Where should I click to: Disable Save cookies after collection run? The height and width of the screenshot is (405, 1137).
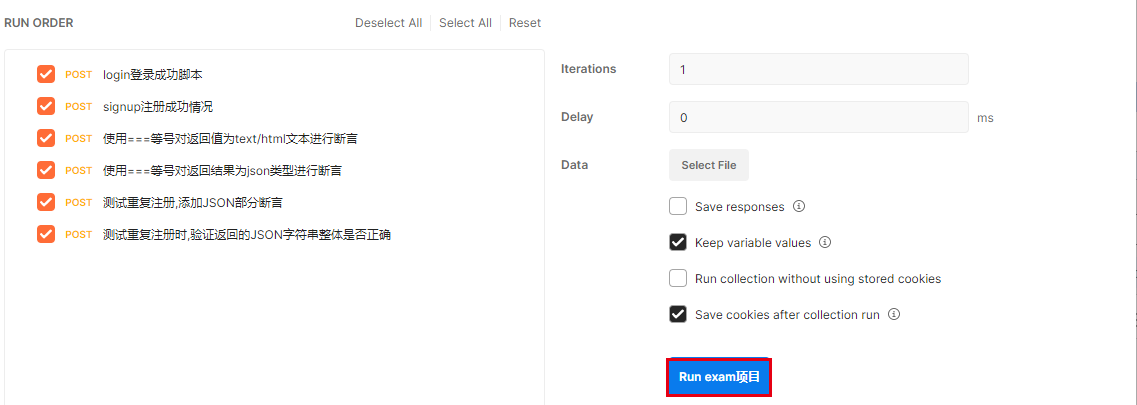678,314
